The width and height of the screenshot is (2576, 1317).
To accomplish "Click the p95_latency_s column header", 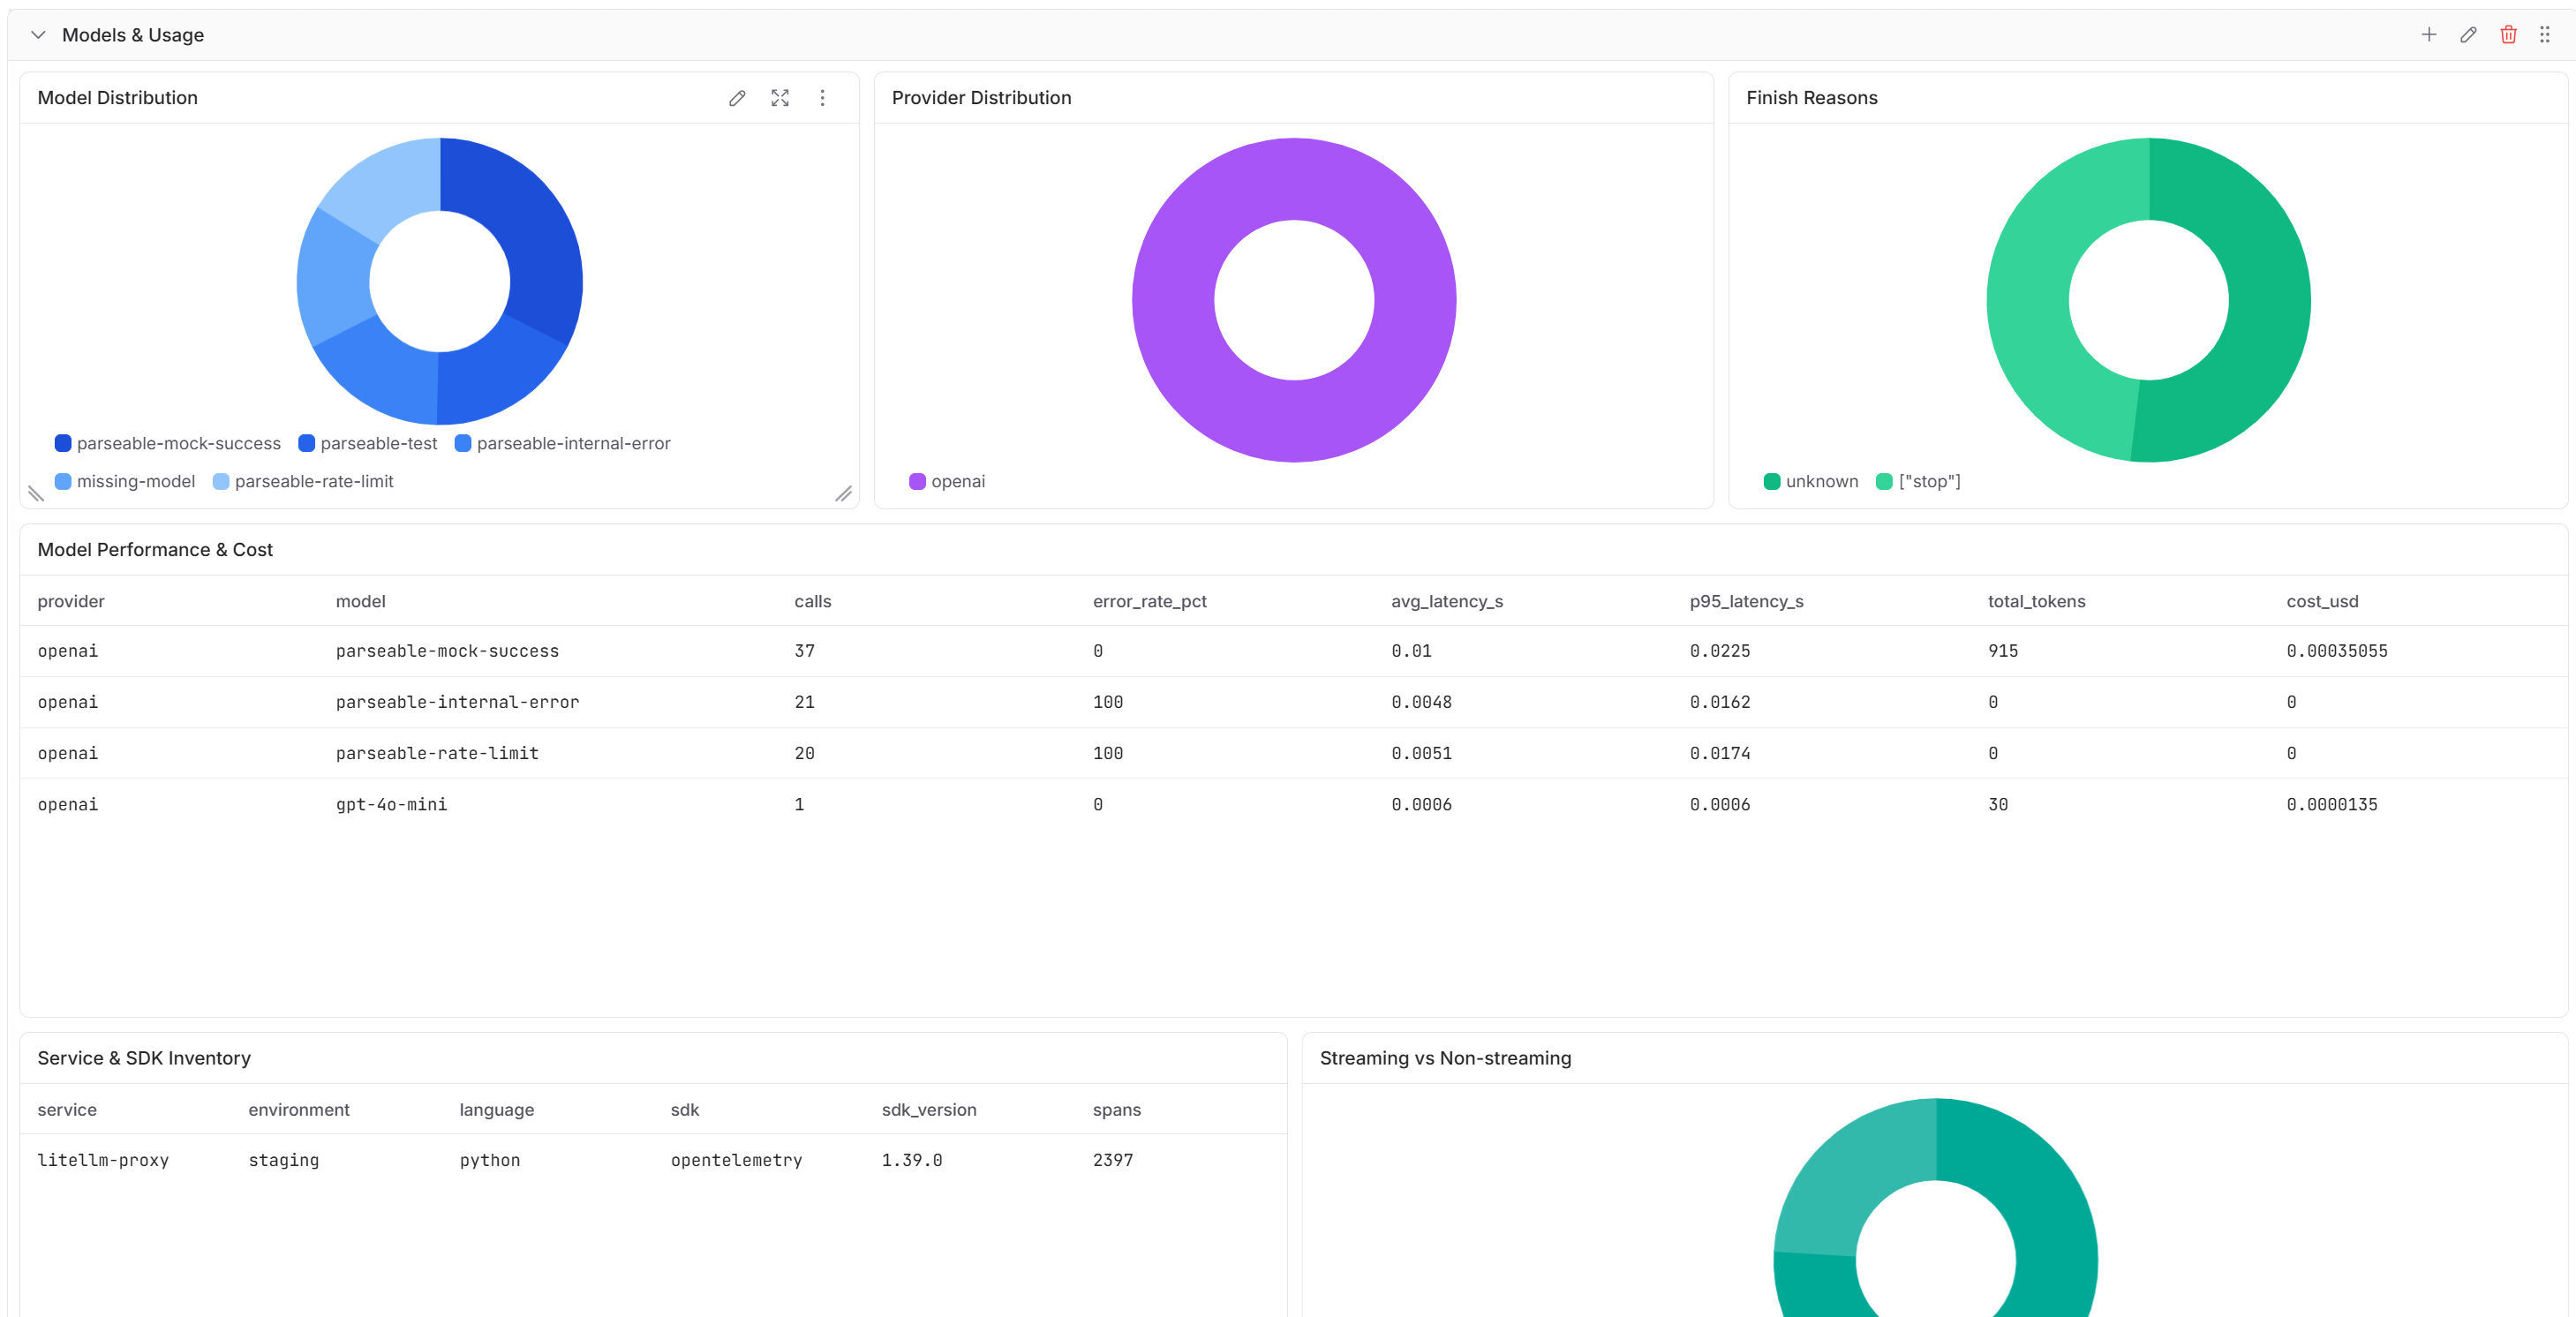I will pyautogui.click(x=1747, y=601).
